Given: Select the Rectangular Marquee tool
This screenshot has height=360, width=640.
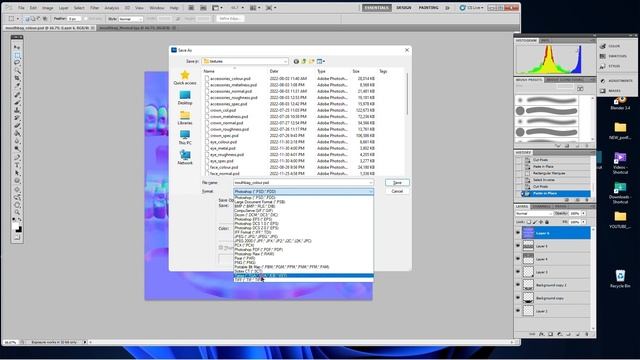Looking at the screenshot, I should [17, 55].
